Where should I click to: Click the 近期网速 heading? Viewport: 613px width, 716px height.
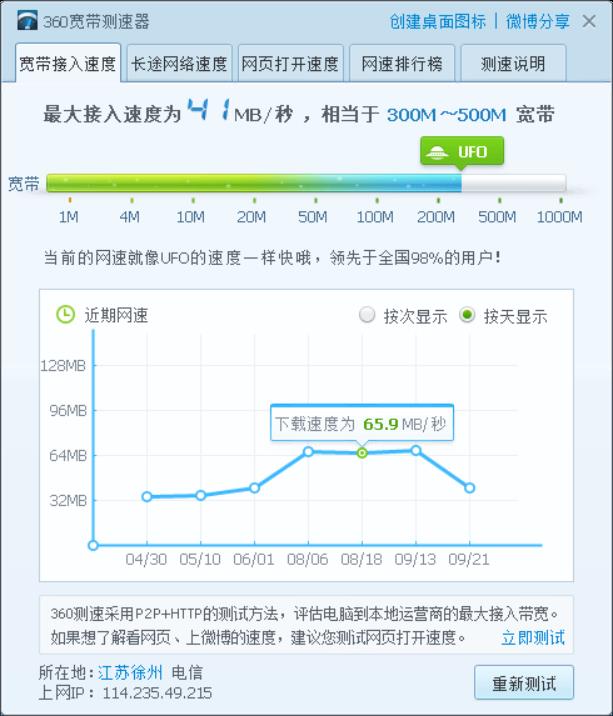pos(116,316)
